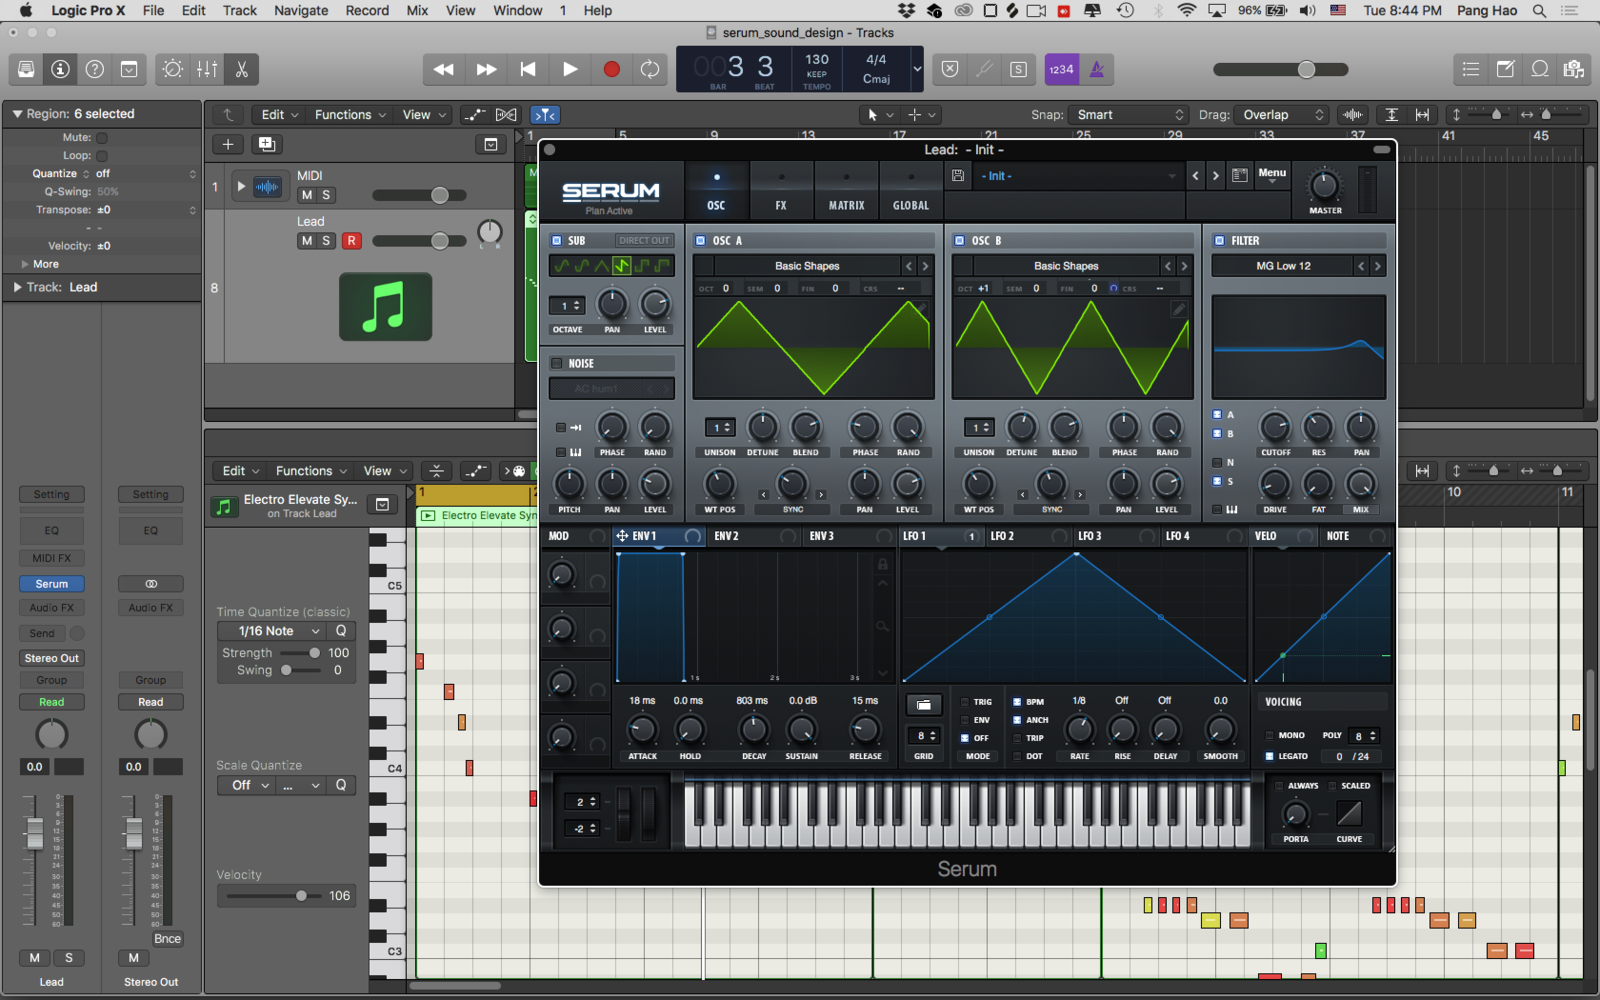
Task: Open the Library panel icon
Action: coord(27,69)
